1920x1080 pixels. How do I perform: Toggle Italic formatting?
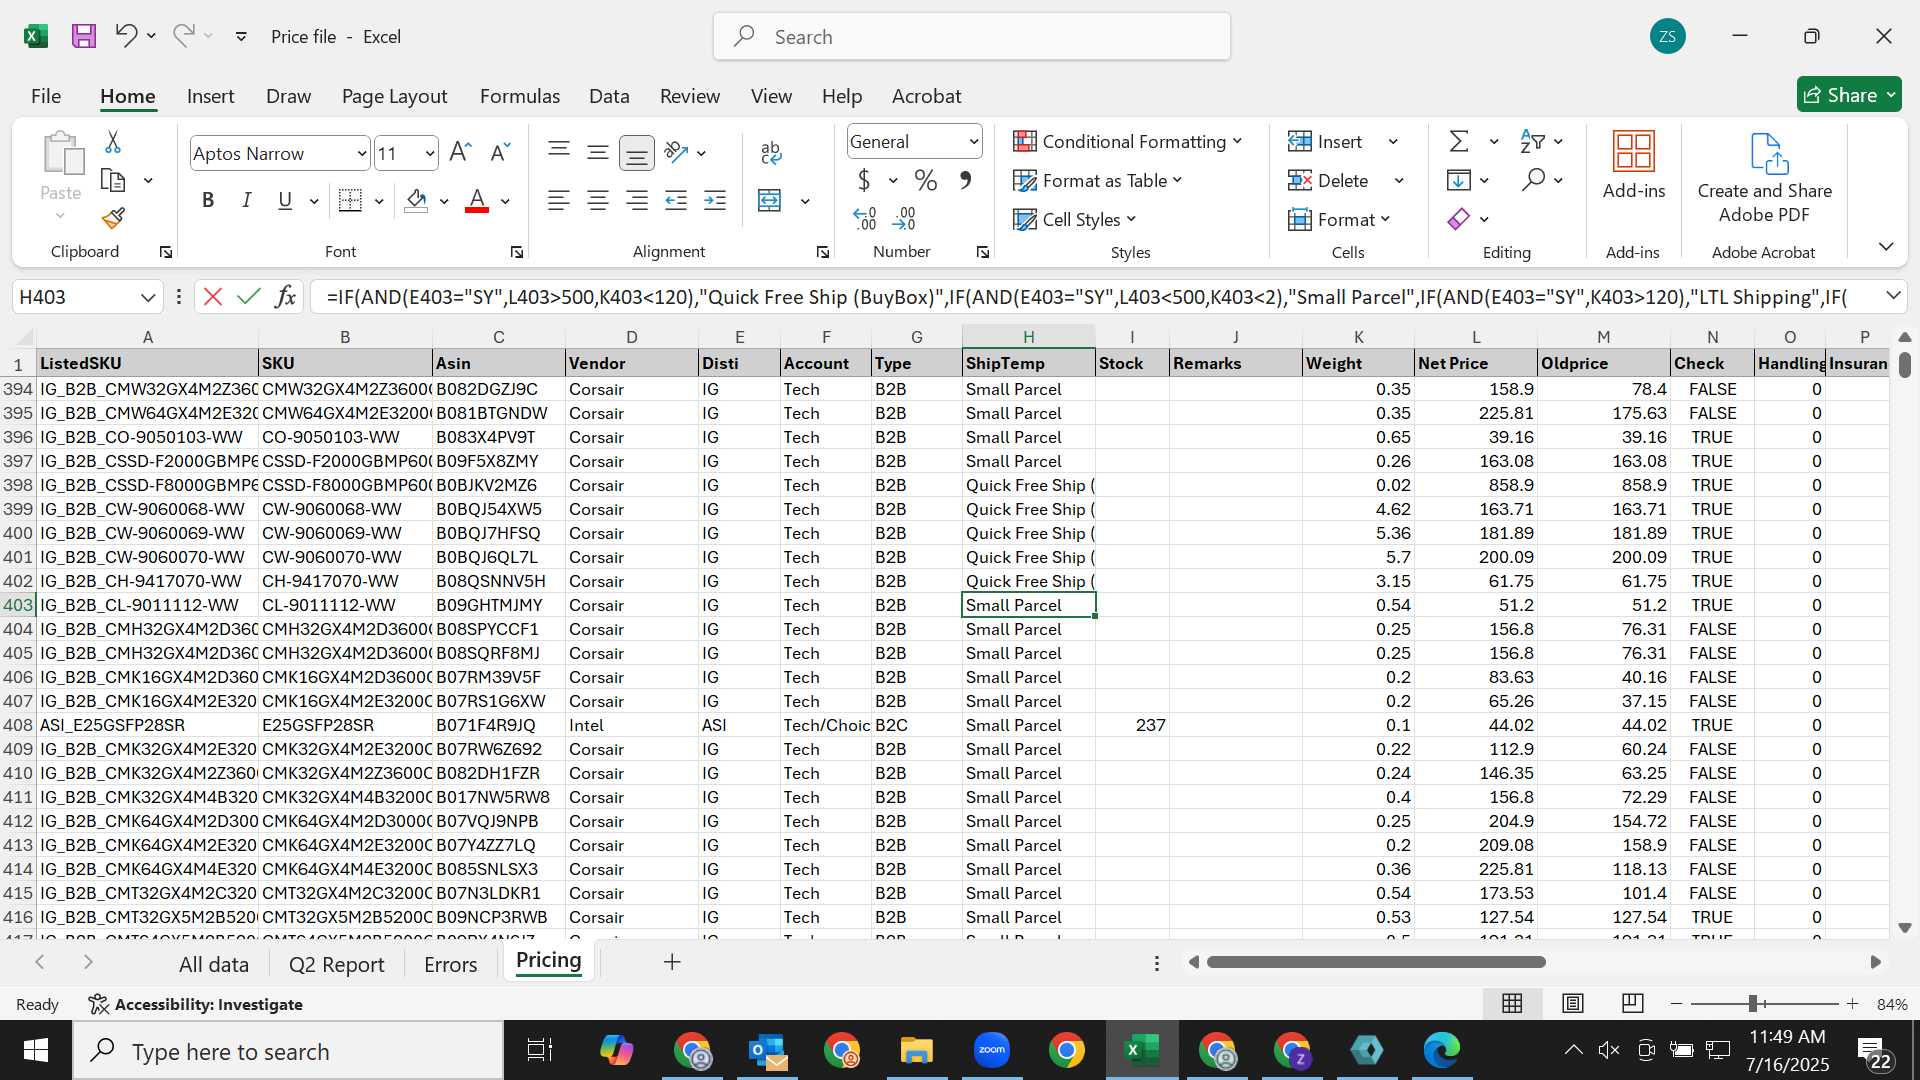(x=246, y=200)
